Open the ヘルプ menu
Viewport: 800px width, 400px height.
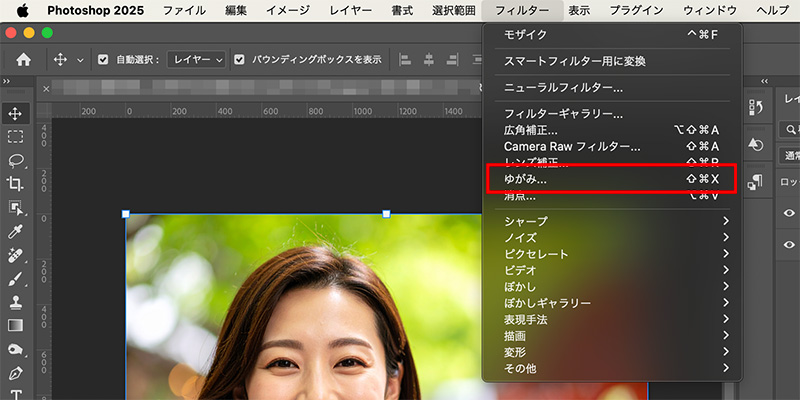772,10
